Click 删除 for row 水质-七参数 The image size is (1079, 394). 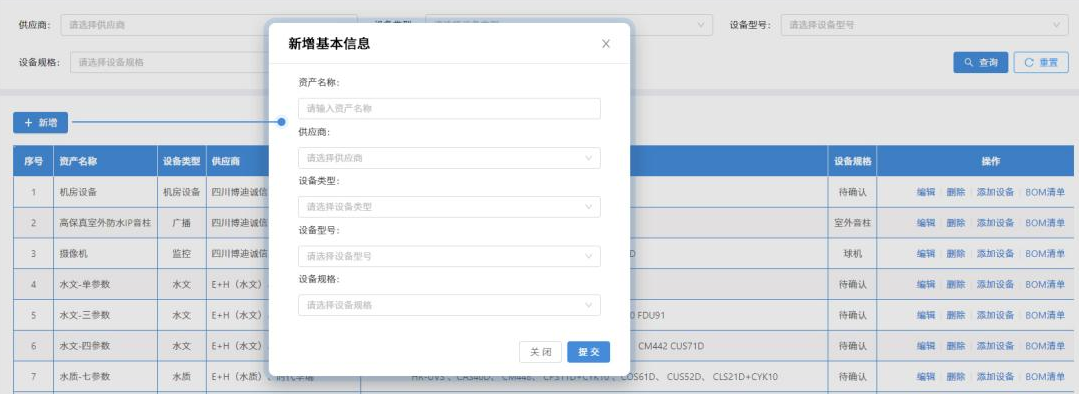click(x=956, y=377)
